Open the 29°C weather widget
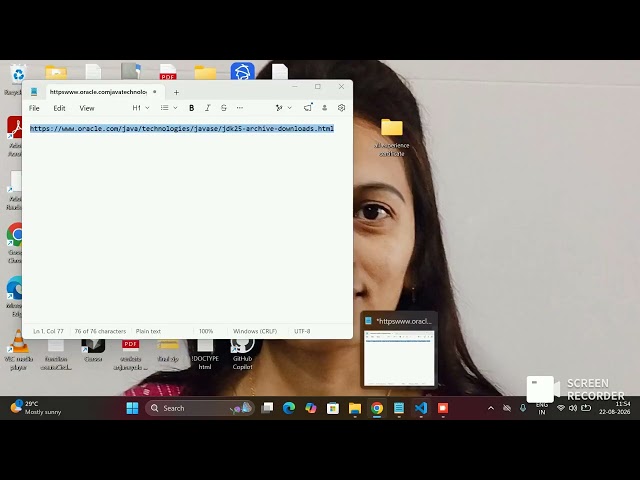 [36, 408]
